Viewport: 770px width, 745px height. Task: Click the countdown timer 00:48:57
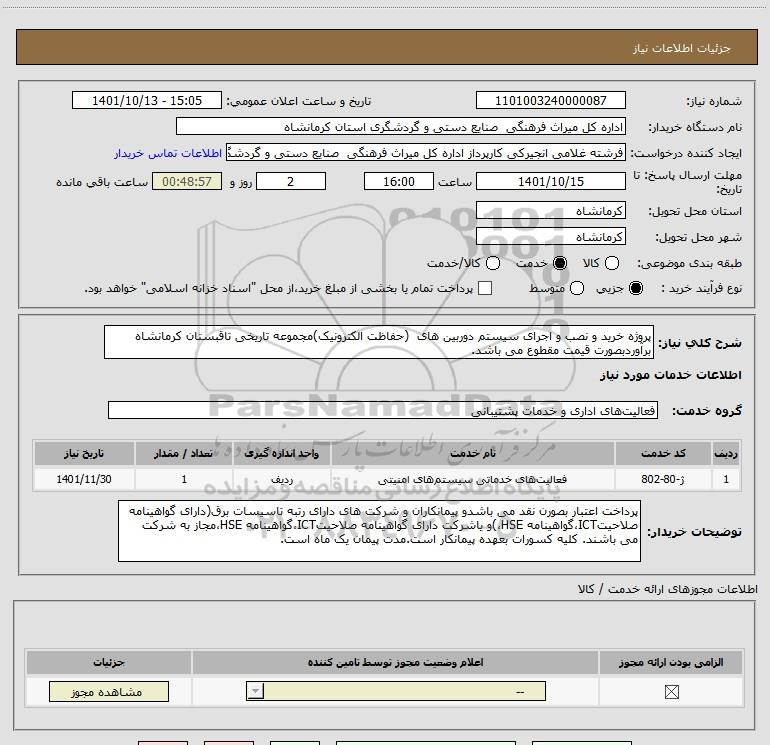[x=187, y=181]
